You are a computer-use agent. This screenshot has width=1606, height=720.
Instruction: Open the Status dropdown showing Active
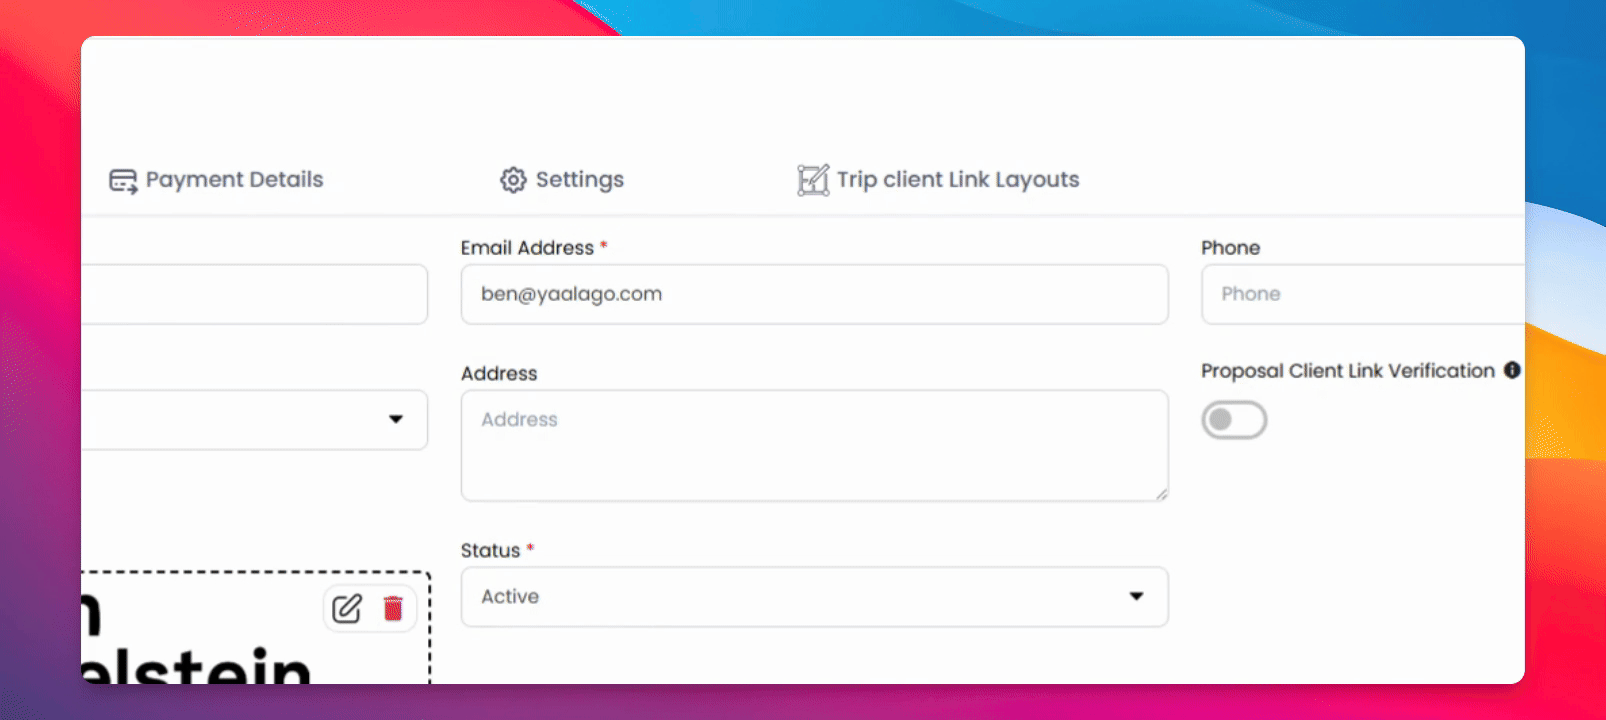coord(814,597)
